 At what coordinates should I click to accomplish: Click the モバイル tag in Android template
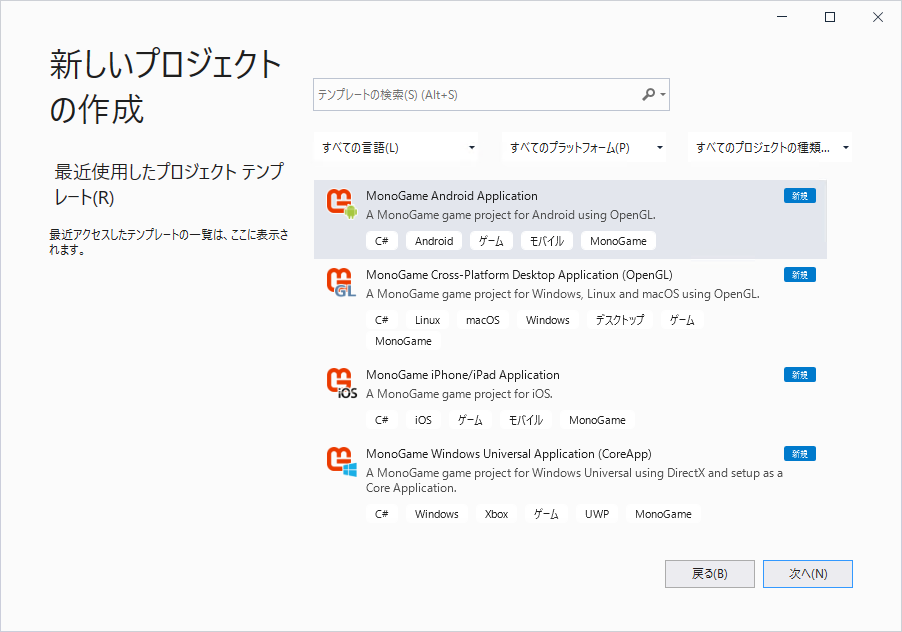[546, 241]
